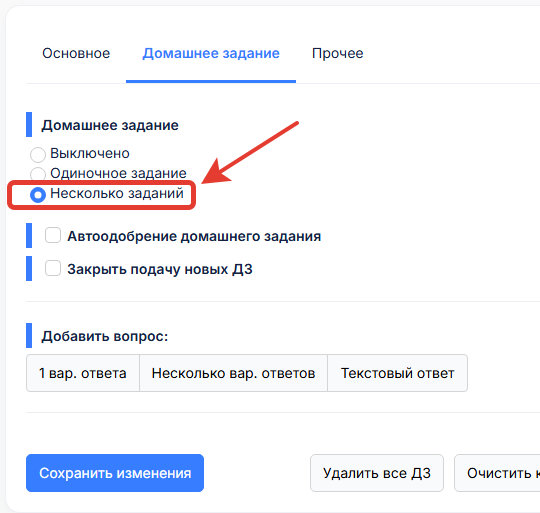Viewport: 540px width, 513px height.
Task: Select the Несколько заданий radio circle
Action: [38, 195]
